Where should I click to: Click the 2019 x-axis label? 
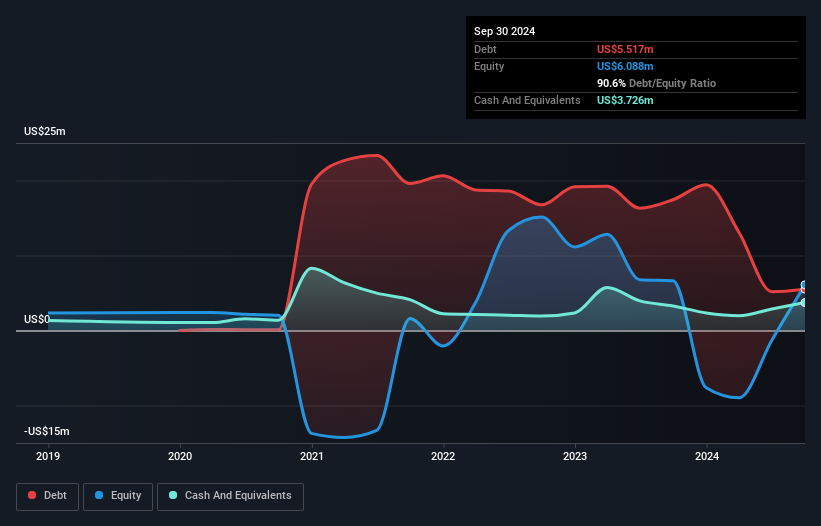click(48, 456)
